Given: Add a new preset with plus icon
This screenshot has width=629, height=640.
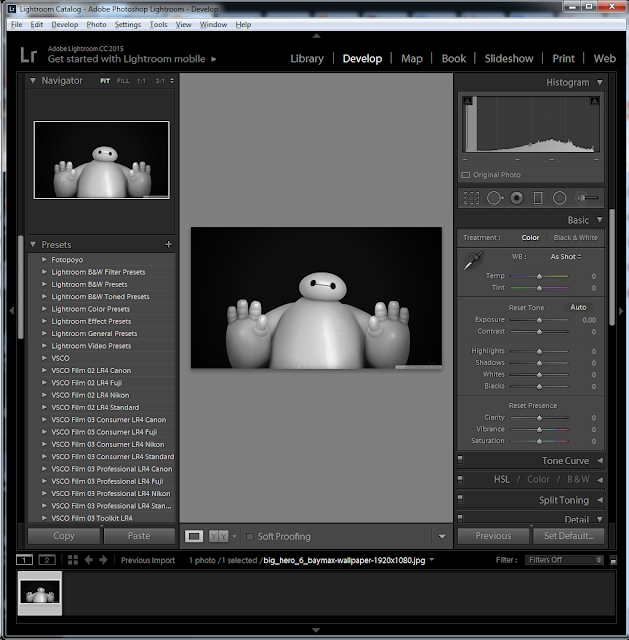Looking at the screenshot, I should pos(169,244).
